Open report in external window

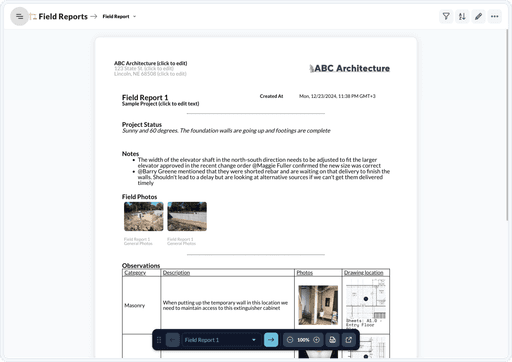coord(349,340)
